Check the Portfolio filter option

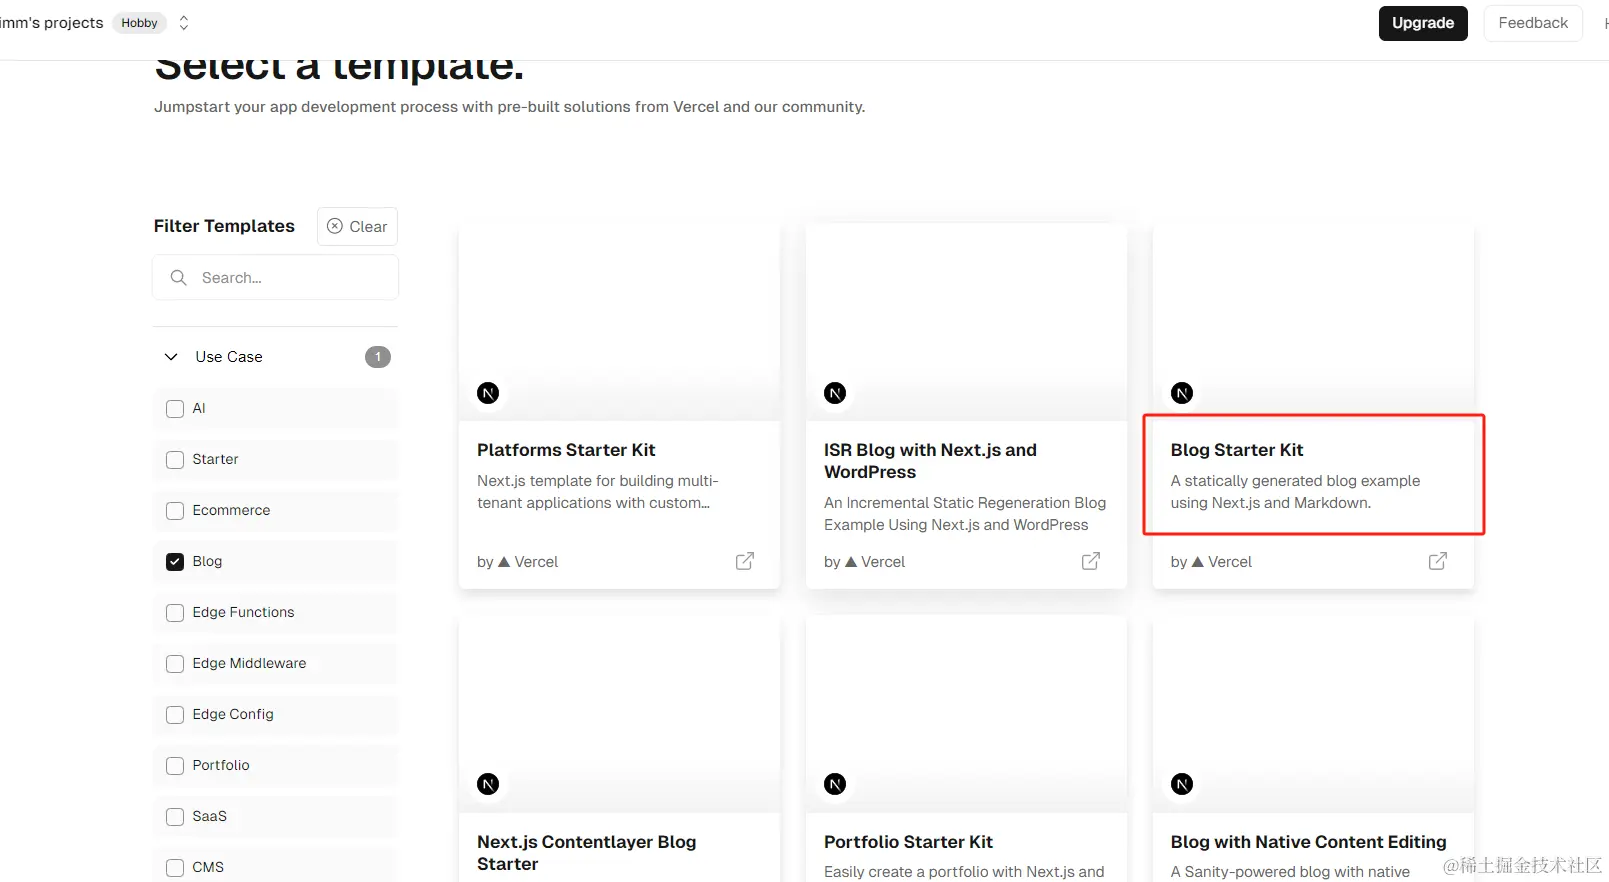[175, 765]
